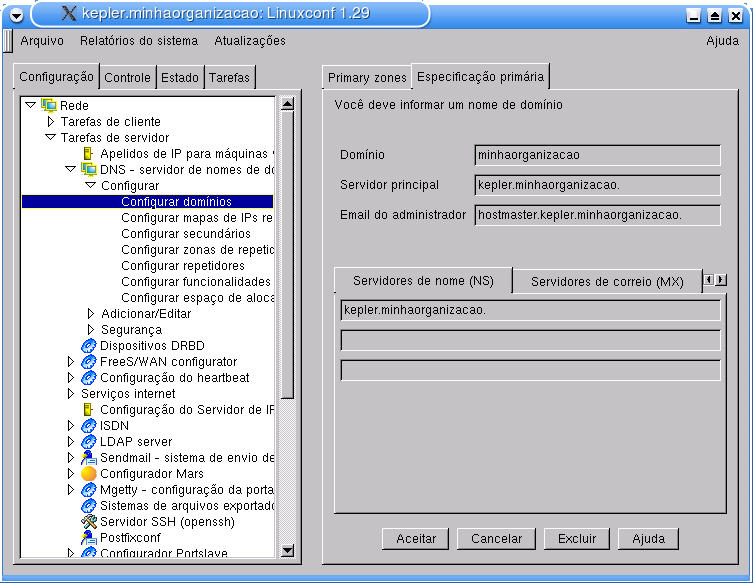Click the Cancelar button
This screenshot has height=583, width=753.
point(496,539)
